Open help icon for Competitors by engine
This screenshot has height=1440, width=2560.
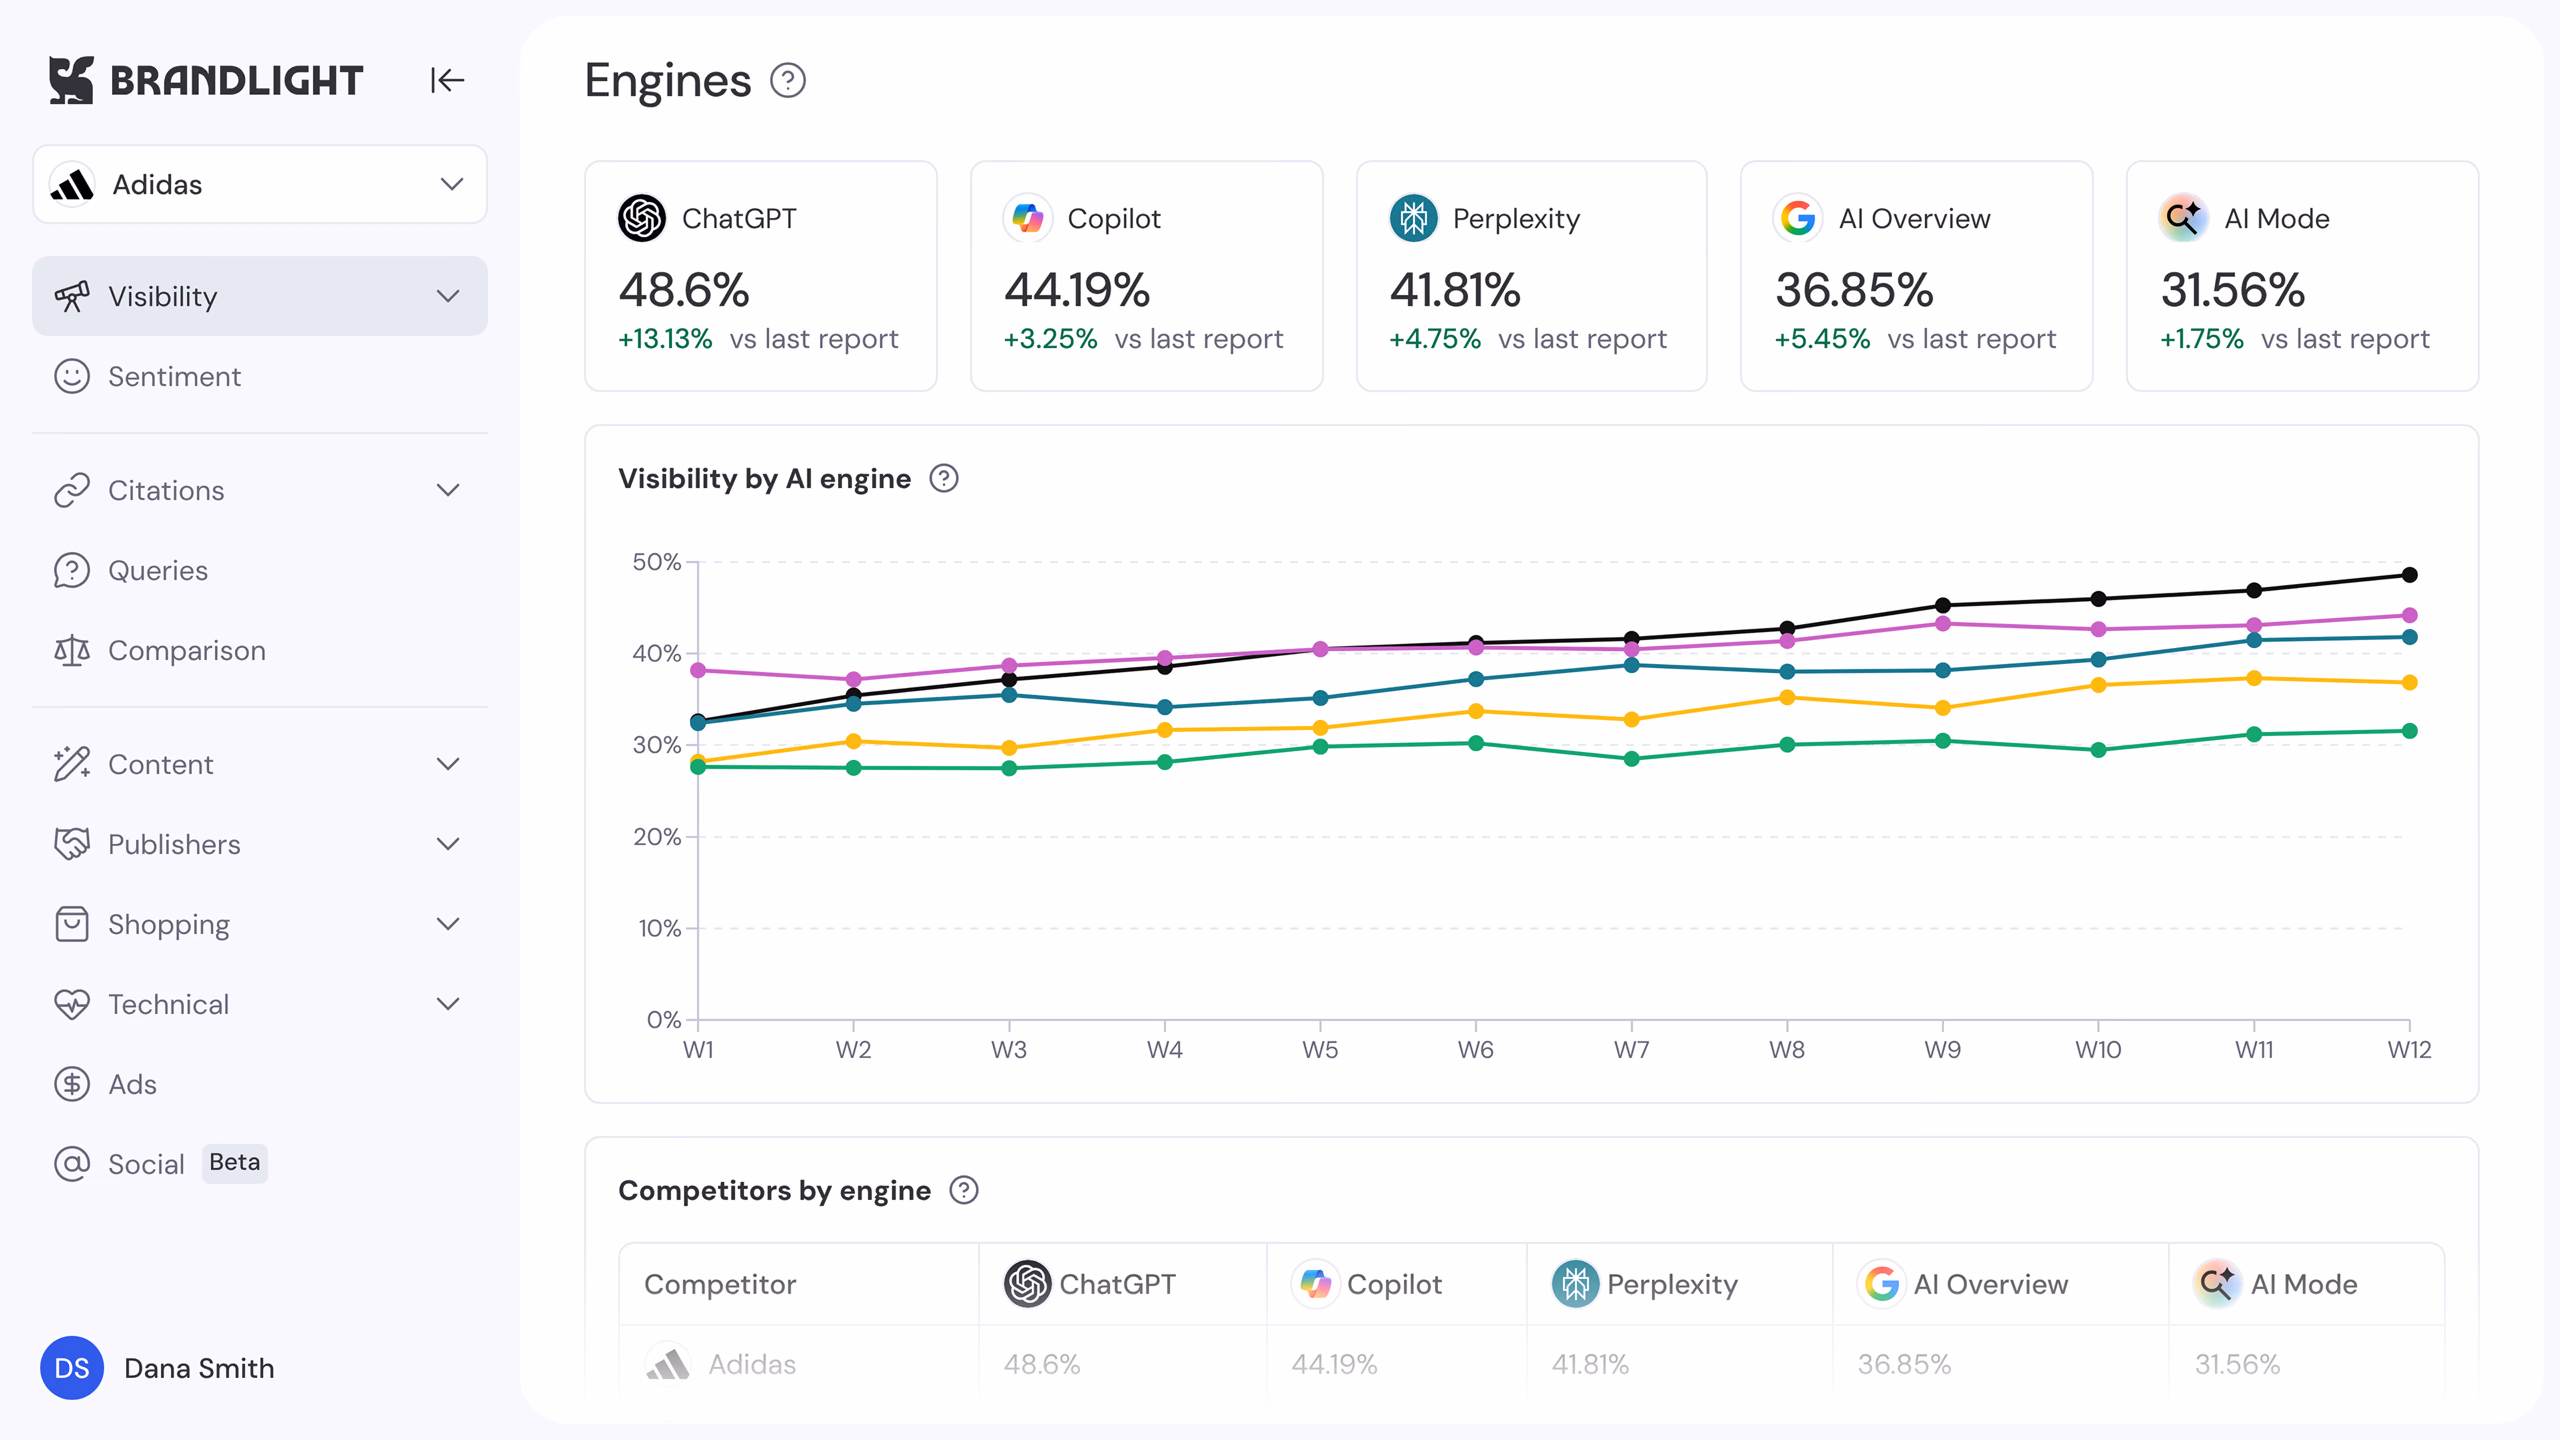tap(964, 1190)
